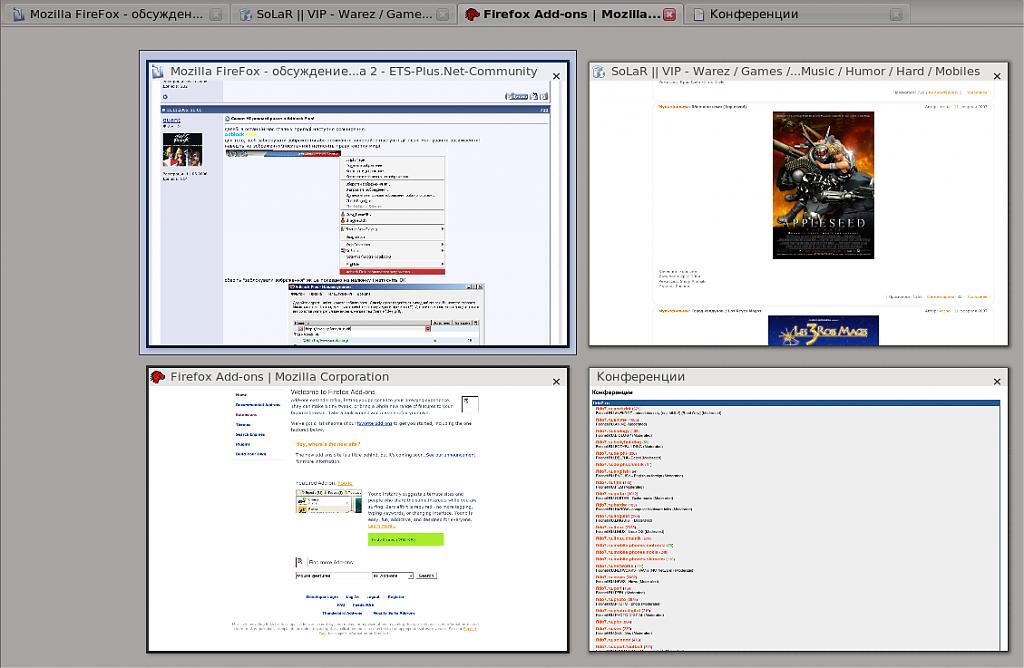Screen dimensions: 1024x668
Task: Click the red Firefox Add-ons tab favicon
Action: click(x=471, y=14)
